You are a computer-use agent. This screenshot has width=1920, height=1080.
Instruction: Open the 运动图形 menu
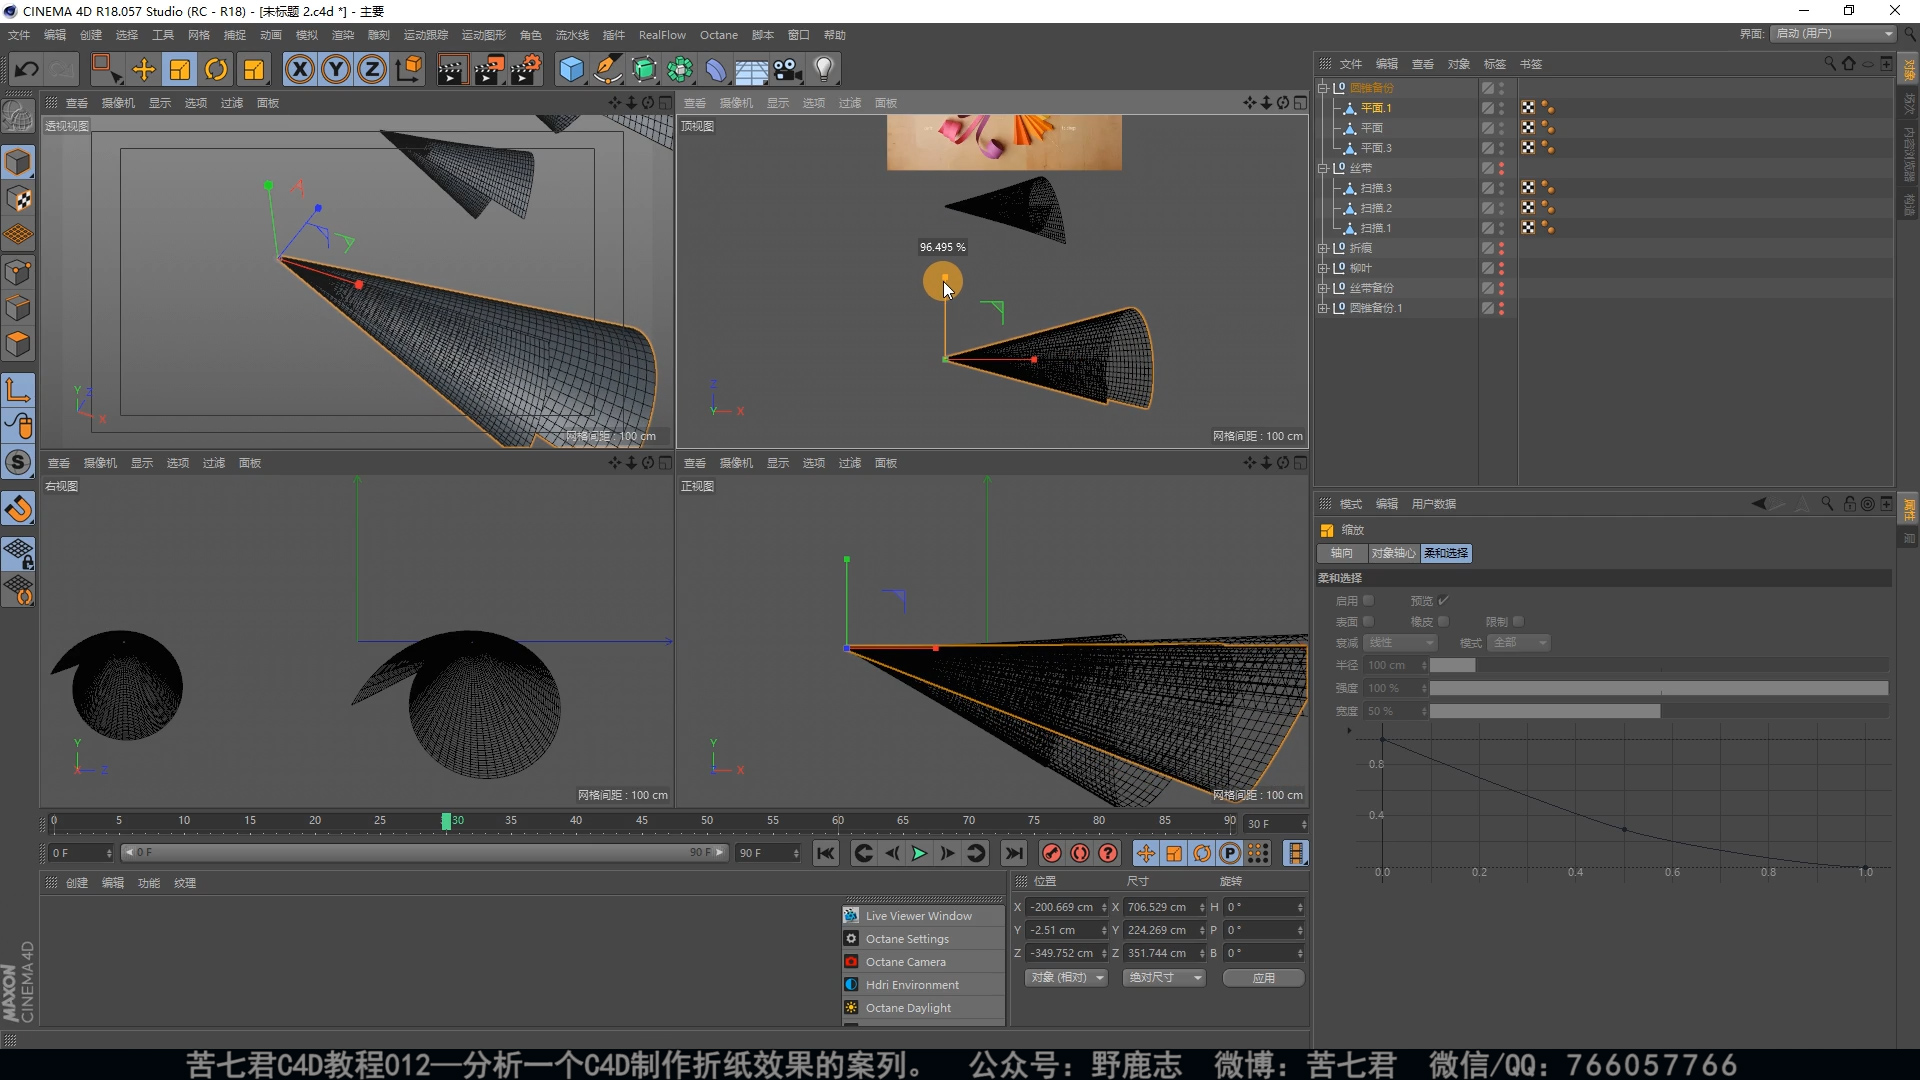484,35
